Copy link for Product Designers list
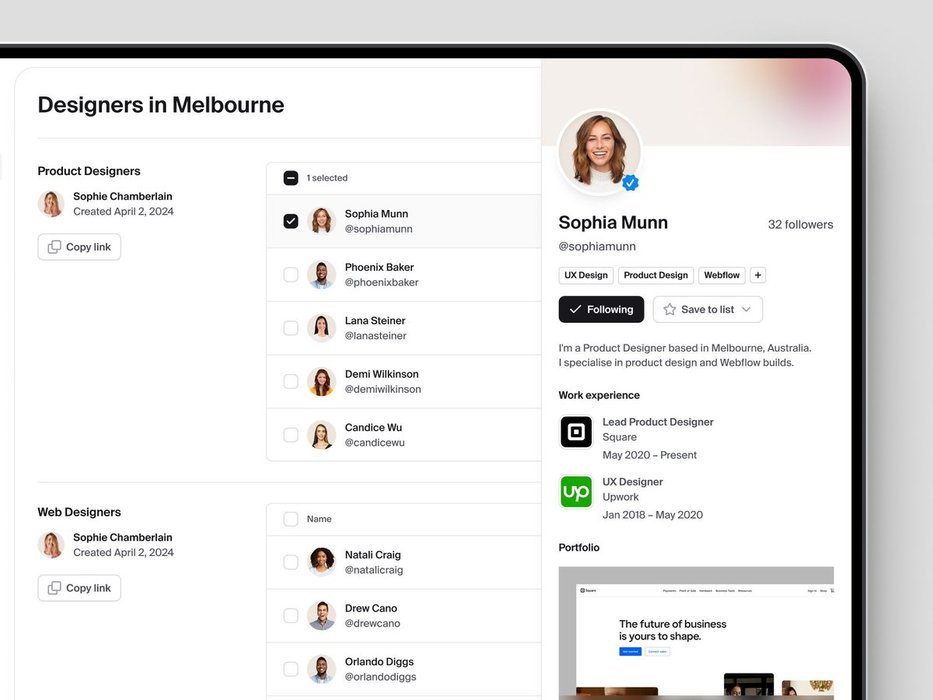 [79, 247]
